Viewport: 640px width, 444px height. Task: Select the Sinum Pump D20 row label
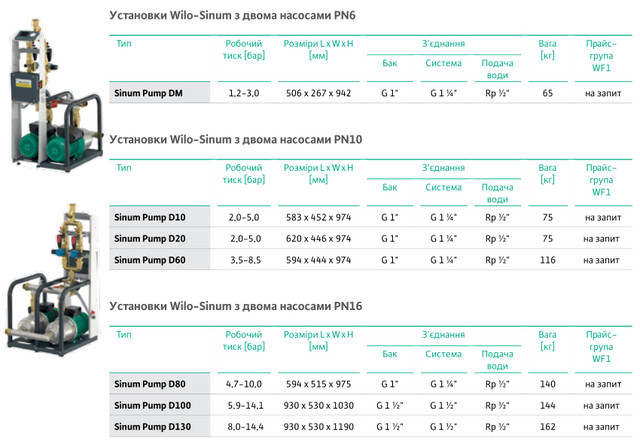coord(148,239)
